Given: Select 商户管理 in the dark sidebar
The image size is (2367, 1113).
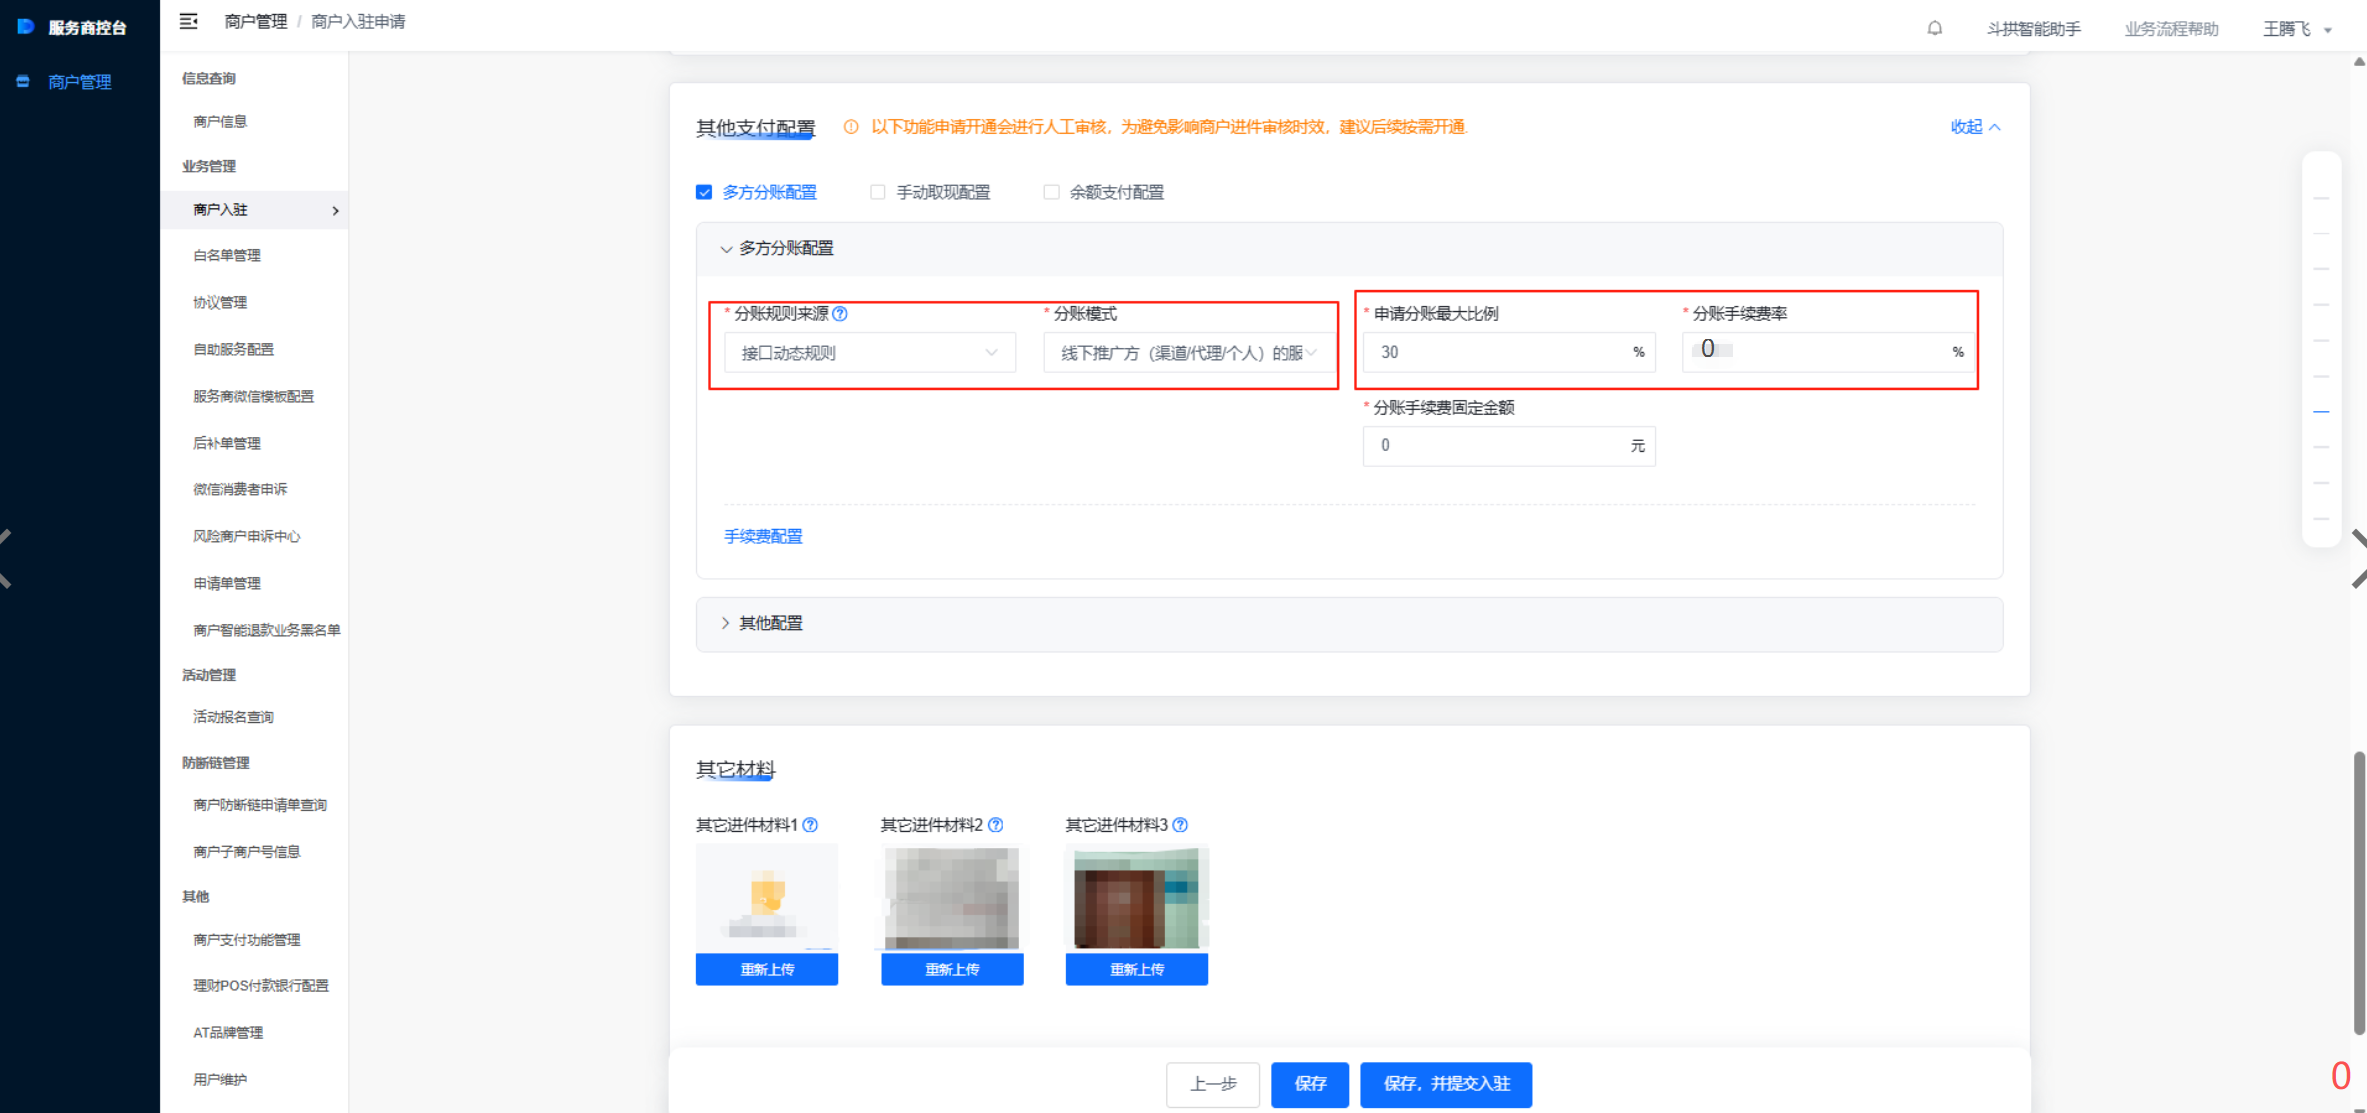Looking at the screenshot, I should tap(80, 82).
